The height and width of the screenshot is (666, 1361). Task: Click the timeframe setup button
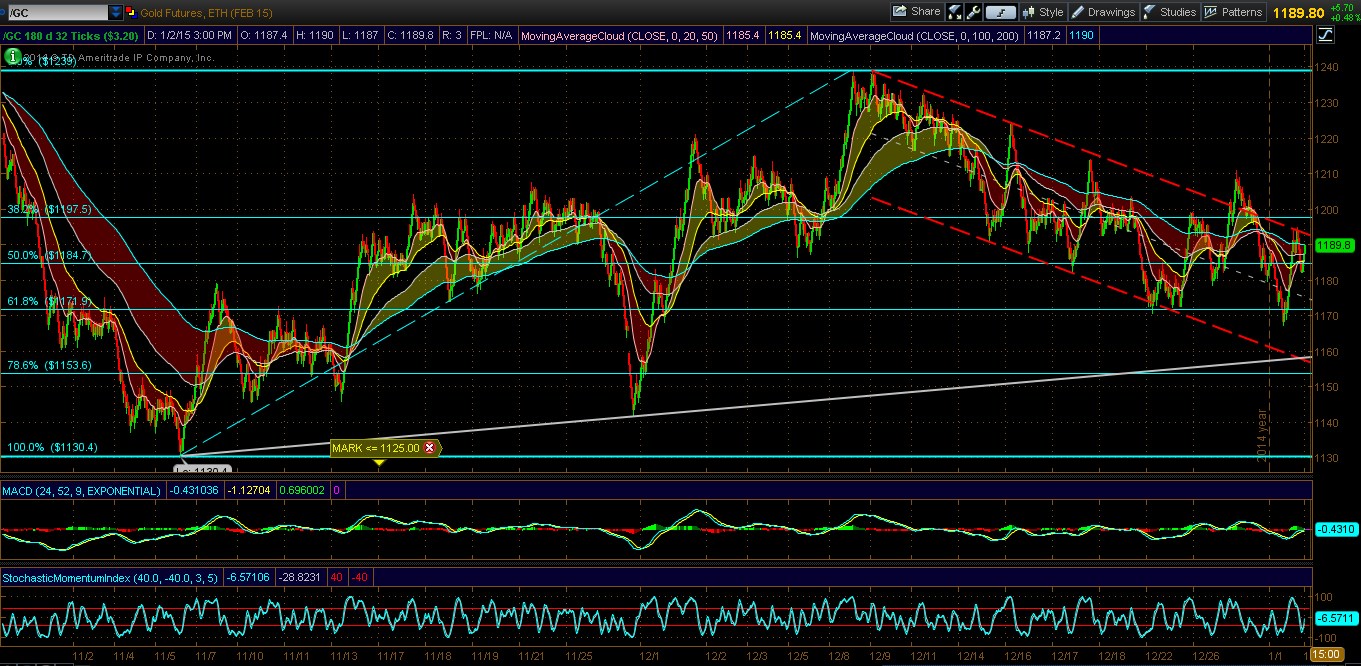coord(1001,12)
